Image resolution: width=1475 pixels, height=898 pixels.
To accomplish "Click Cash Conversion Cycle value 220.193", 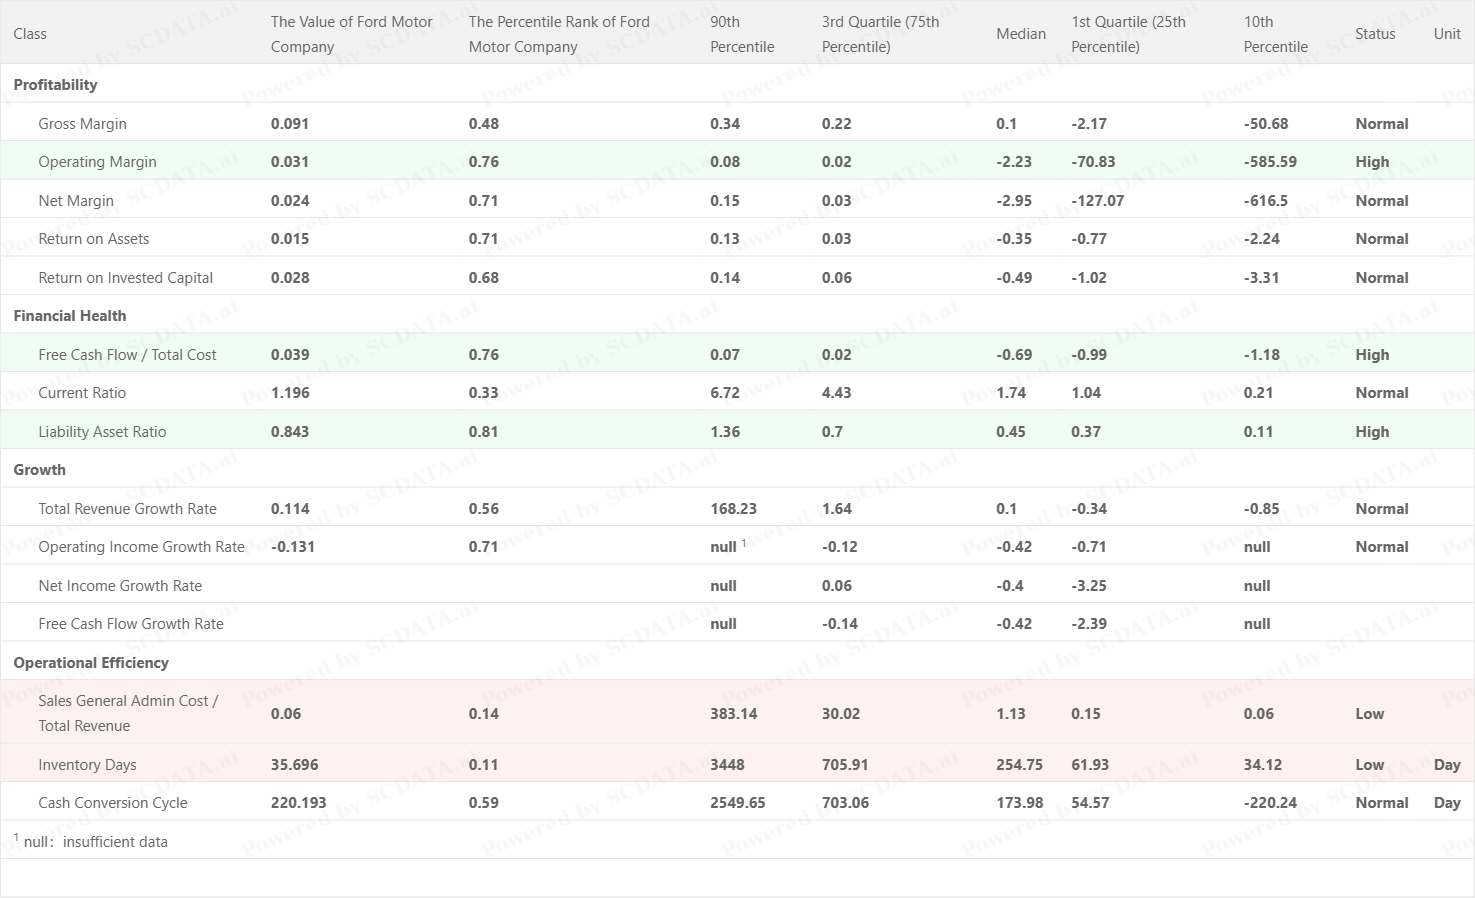I will (298, 803).
